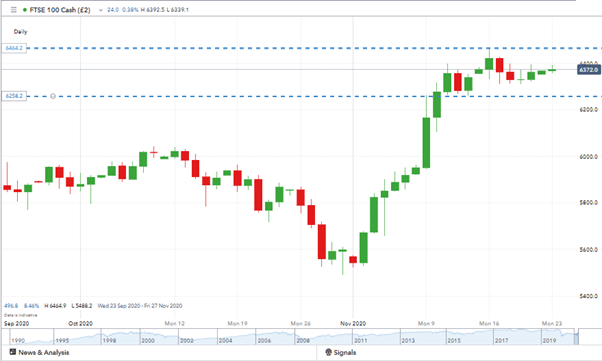Click the H 6464.9 range high value

tap(55, 306)
